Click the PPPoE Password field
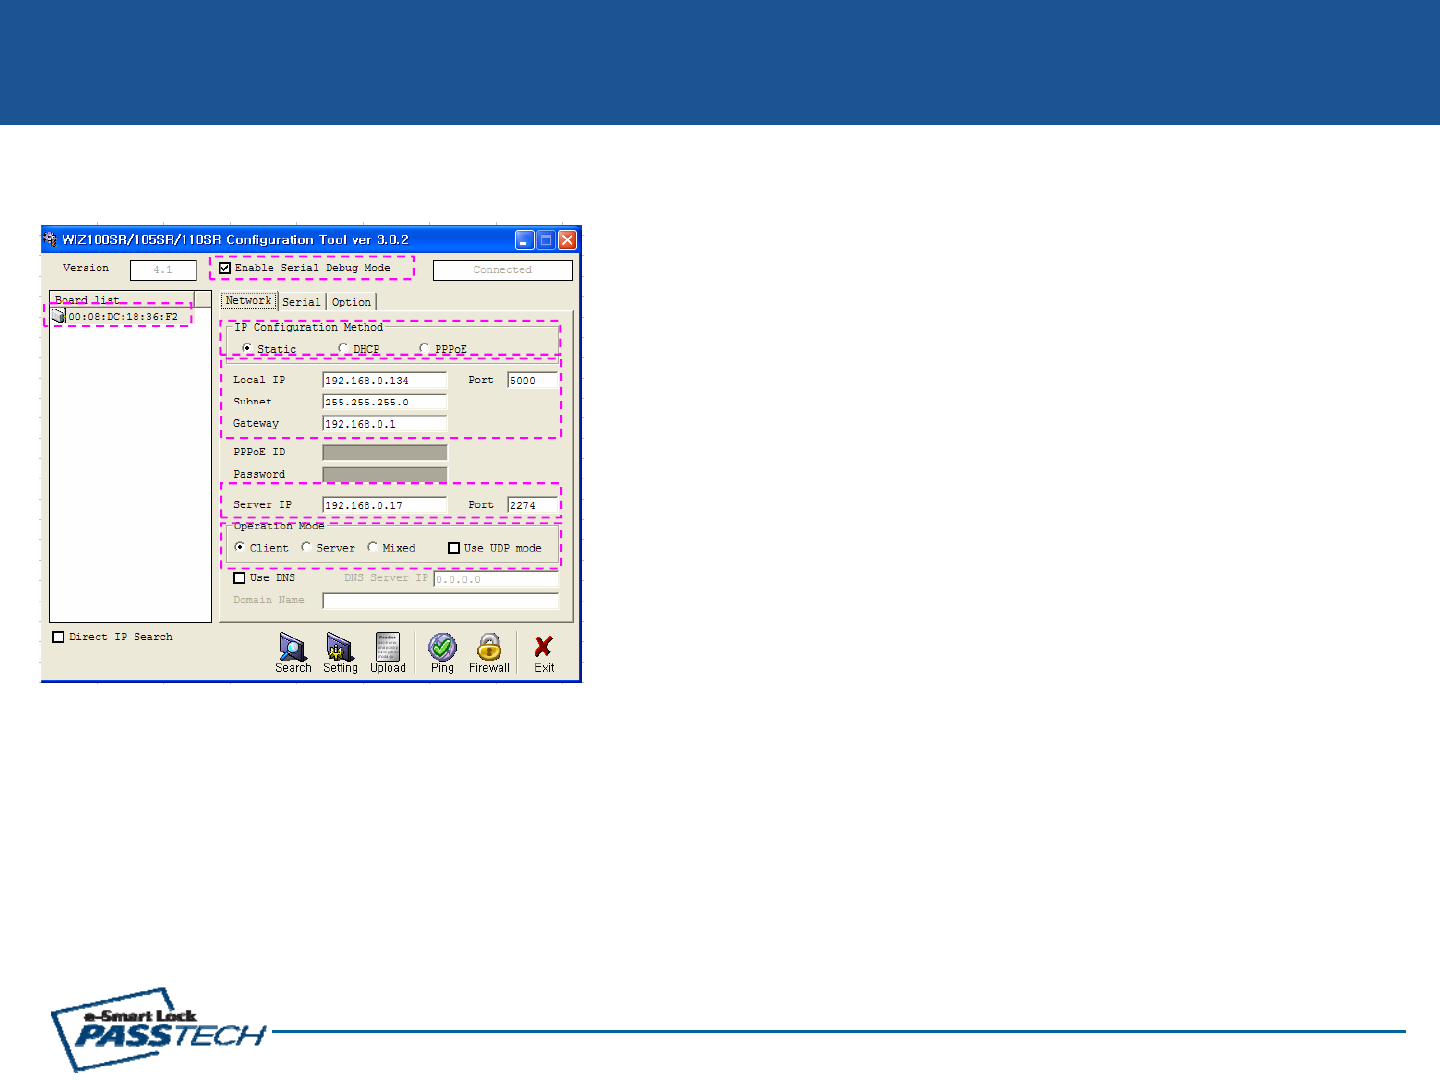 (x=384, y=474)
